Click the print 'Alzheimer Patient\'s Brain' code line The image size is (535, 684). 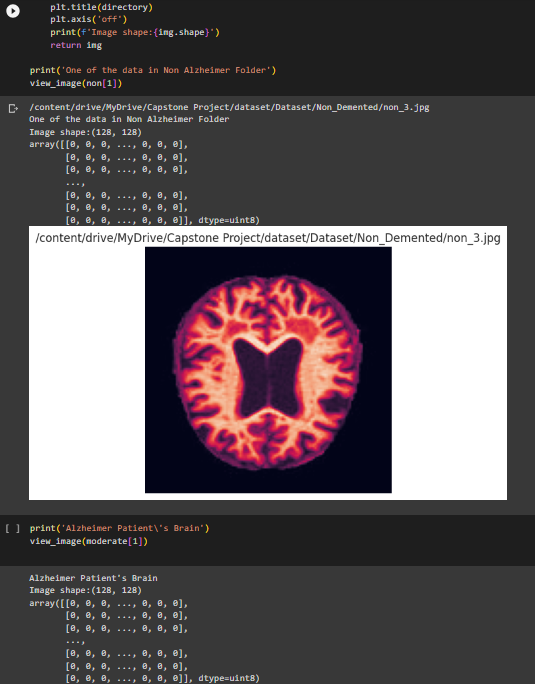click(120, 528)
